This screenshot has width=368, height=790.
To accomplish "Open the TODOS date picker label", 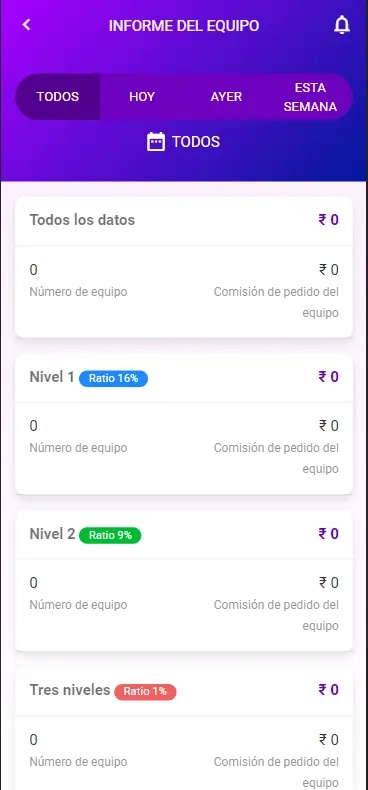I will [196, 142].
